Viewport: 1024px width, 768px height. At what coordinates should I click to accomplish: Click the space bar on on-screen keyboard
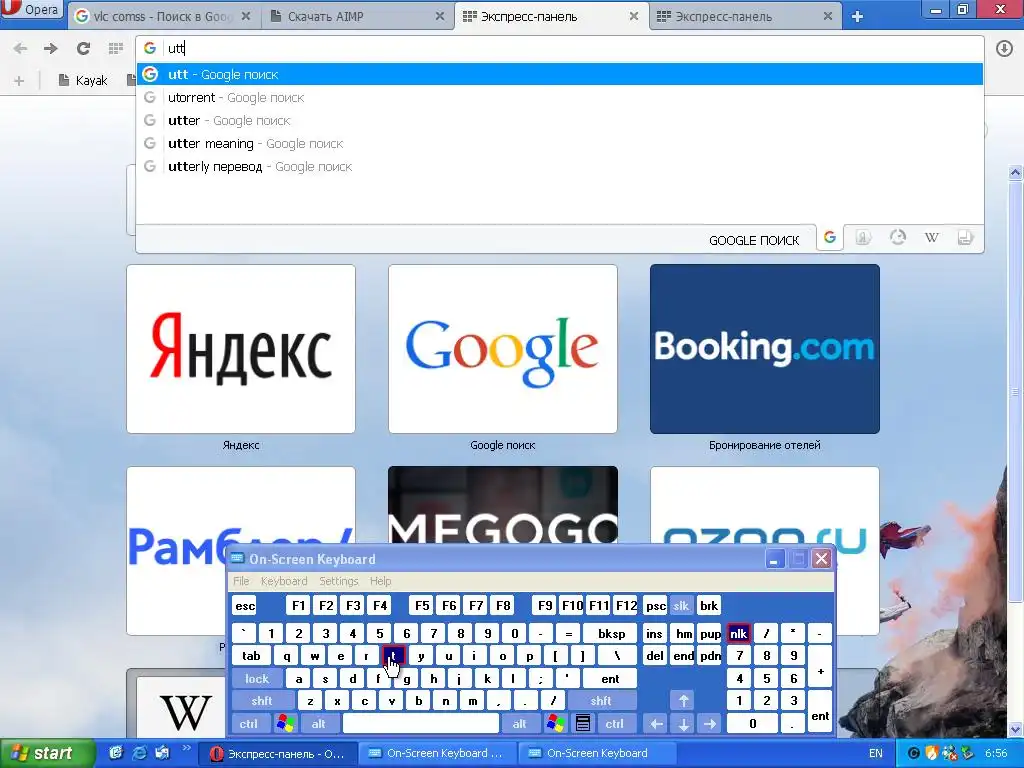421,724
